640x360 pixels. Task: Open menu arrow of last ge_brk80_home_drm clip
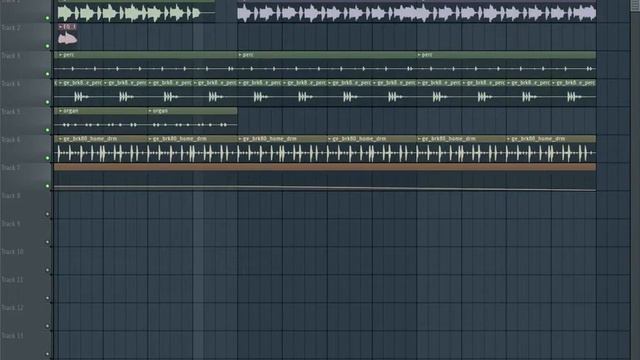click(509, 139)
